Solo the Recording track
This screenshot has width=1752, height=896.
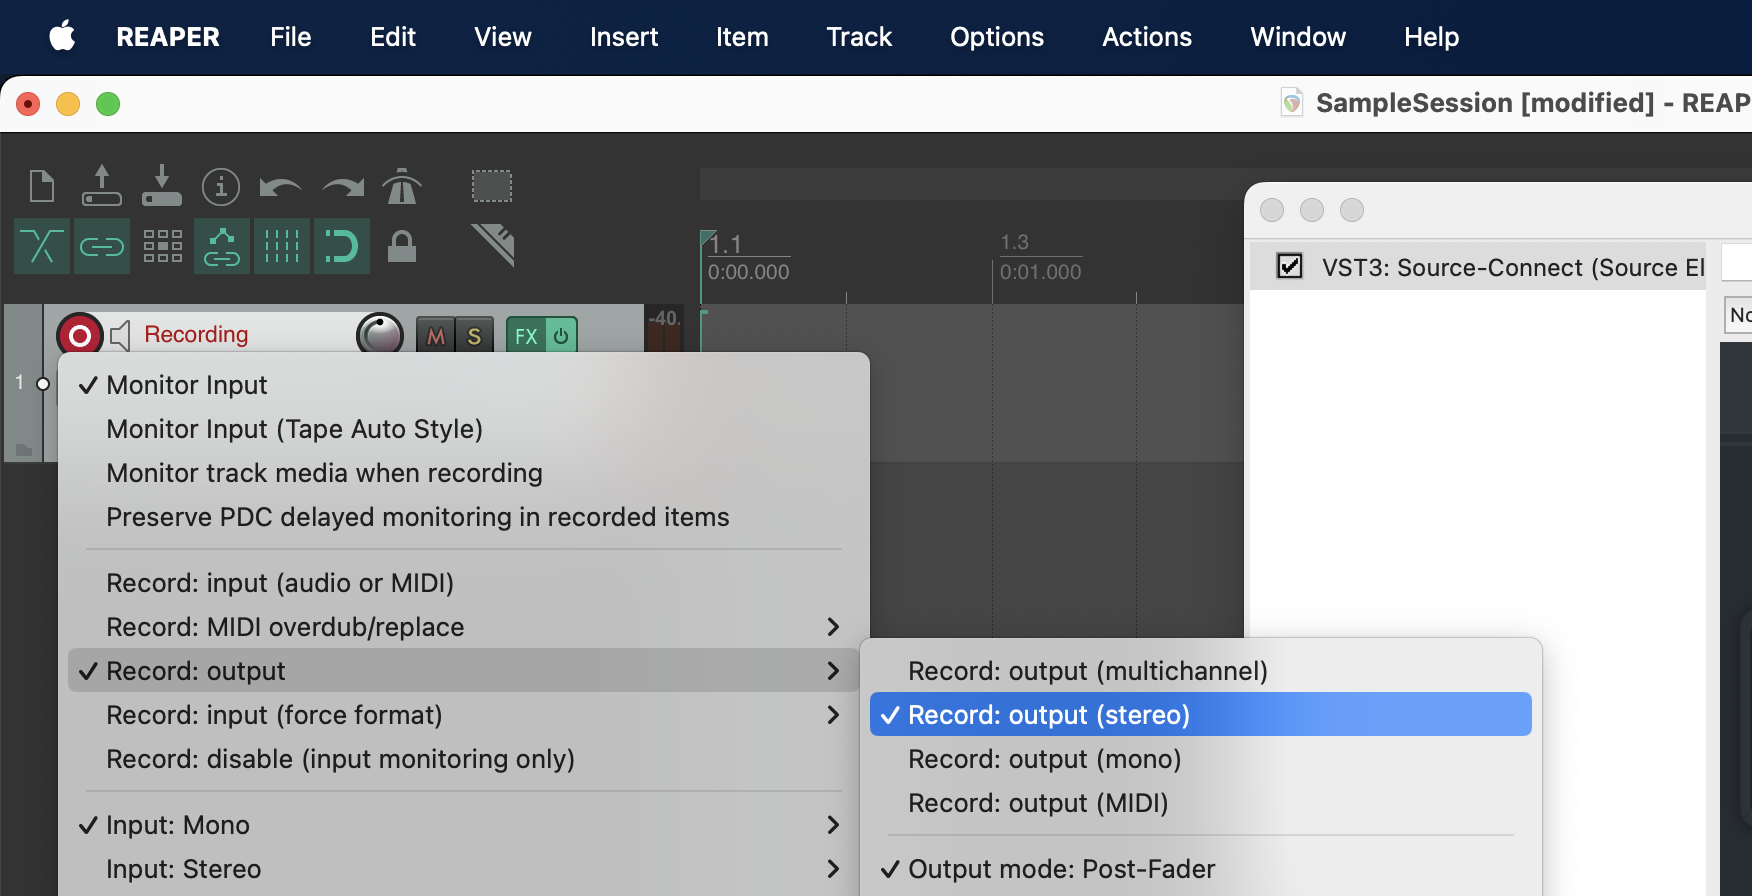point(474,336)
